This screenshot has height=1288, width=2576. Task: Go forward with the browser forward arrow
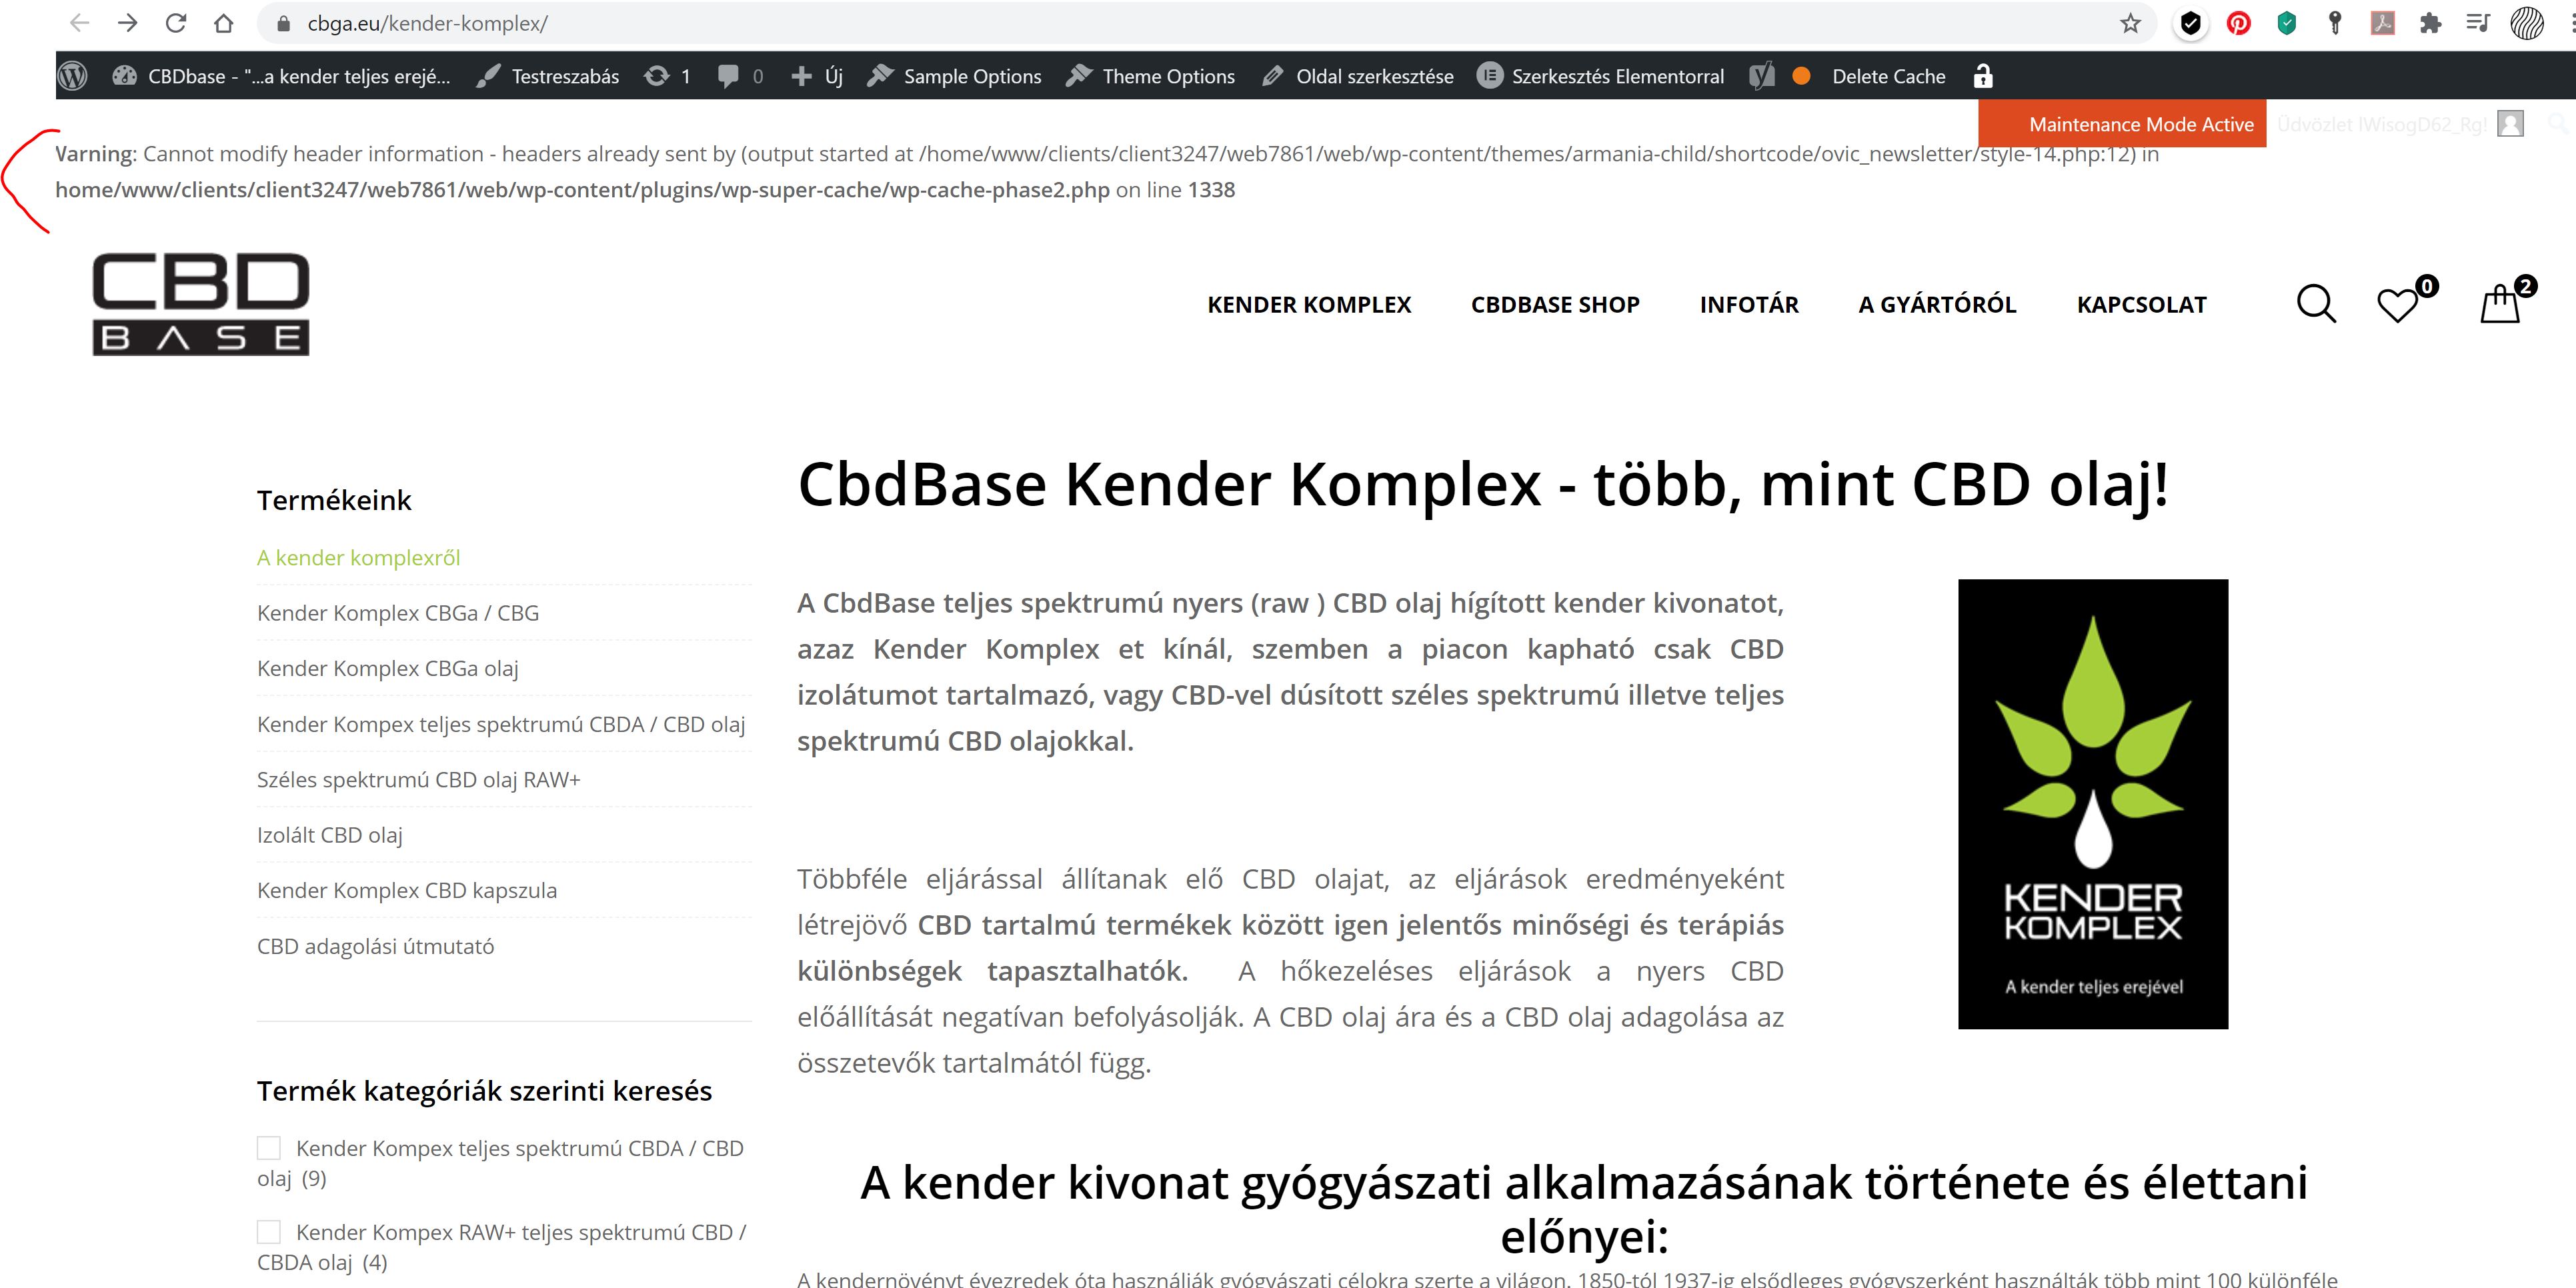click(127, 23)
